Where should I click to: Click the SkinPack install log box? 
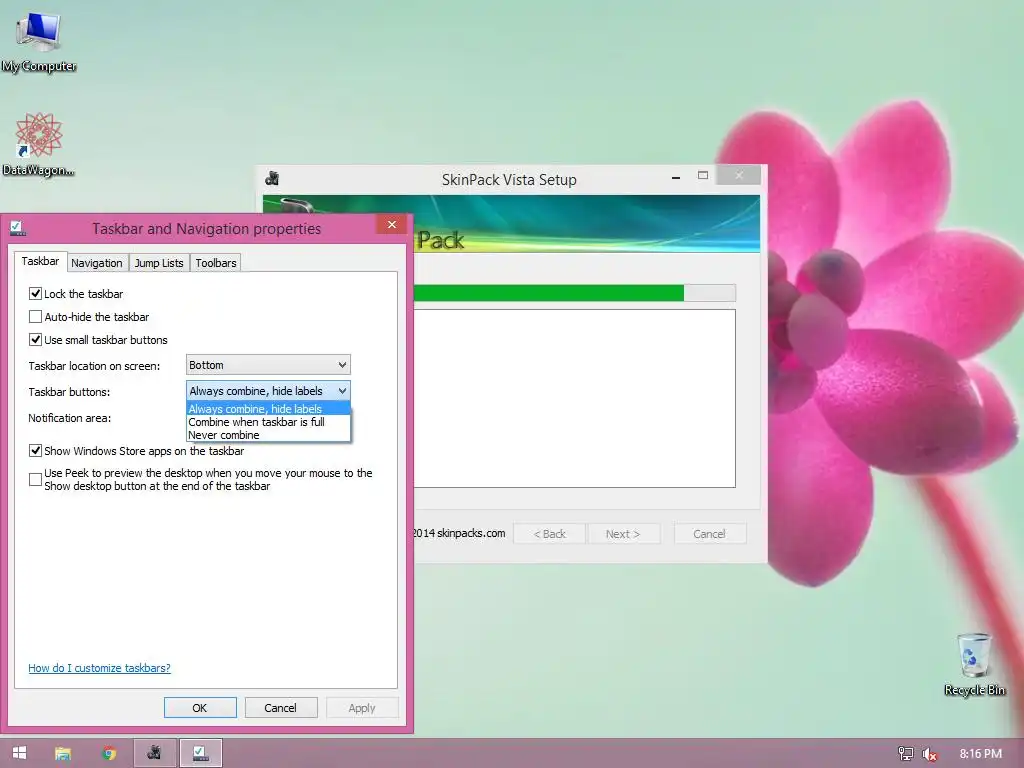tap(575, 398)
